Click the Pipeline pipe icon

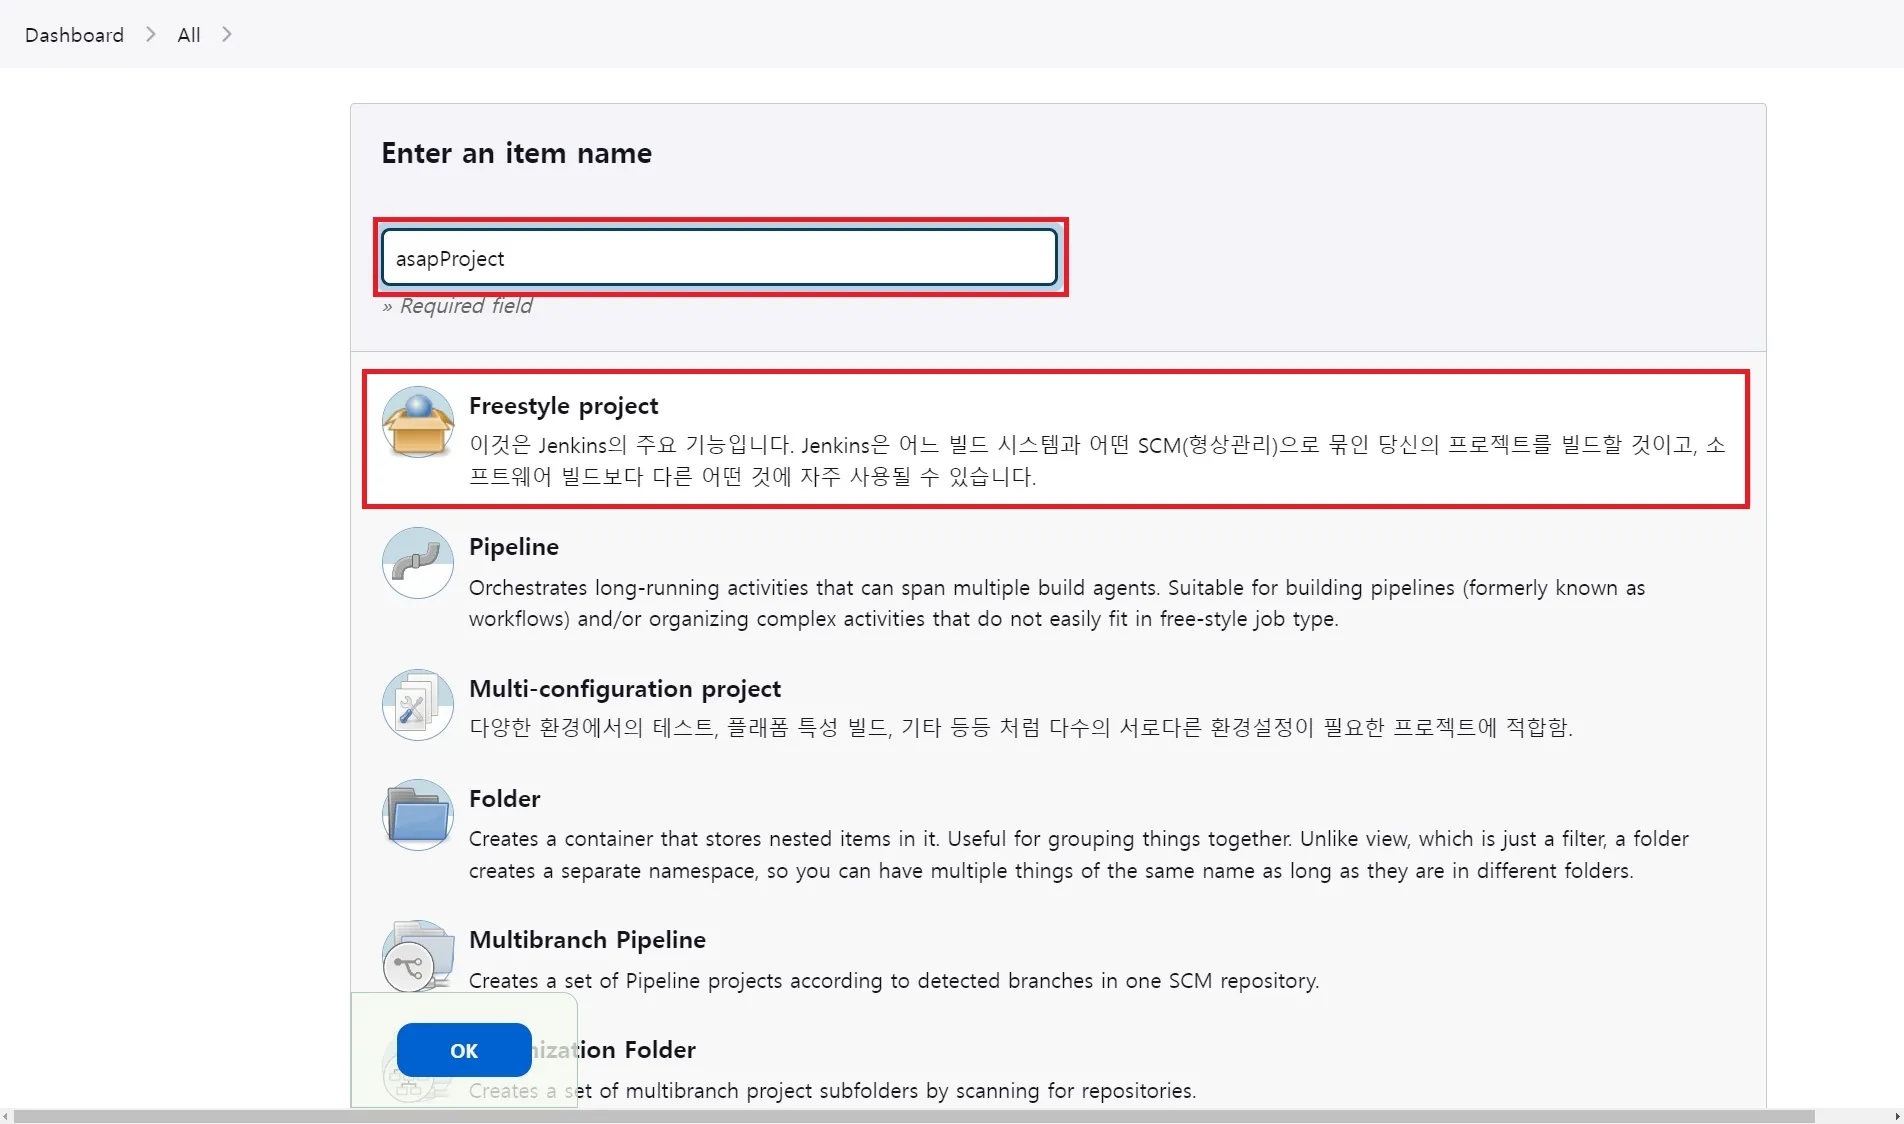pyautogui.click(x=418, y=563)
